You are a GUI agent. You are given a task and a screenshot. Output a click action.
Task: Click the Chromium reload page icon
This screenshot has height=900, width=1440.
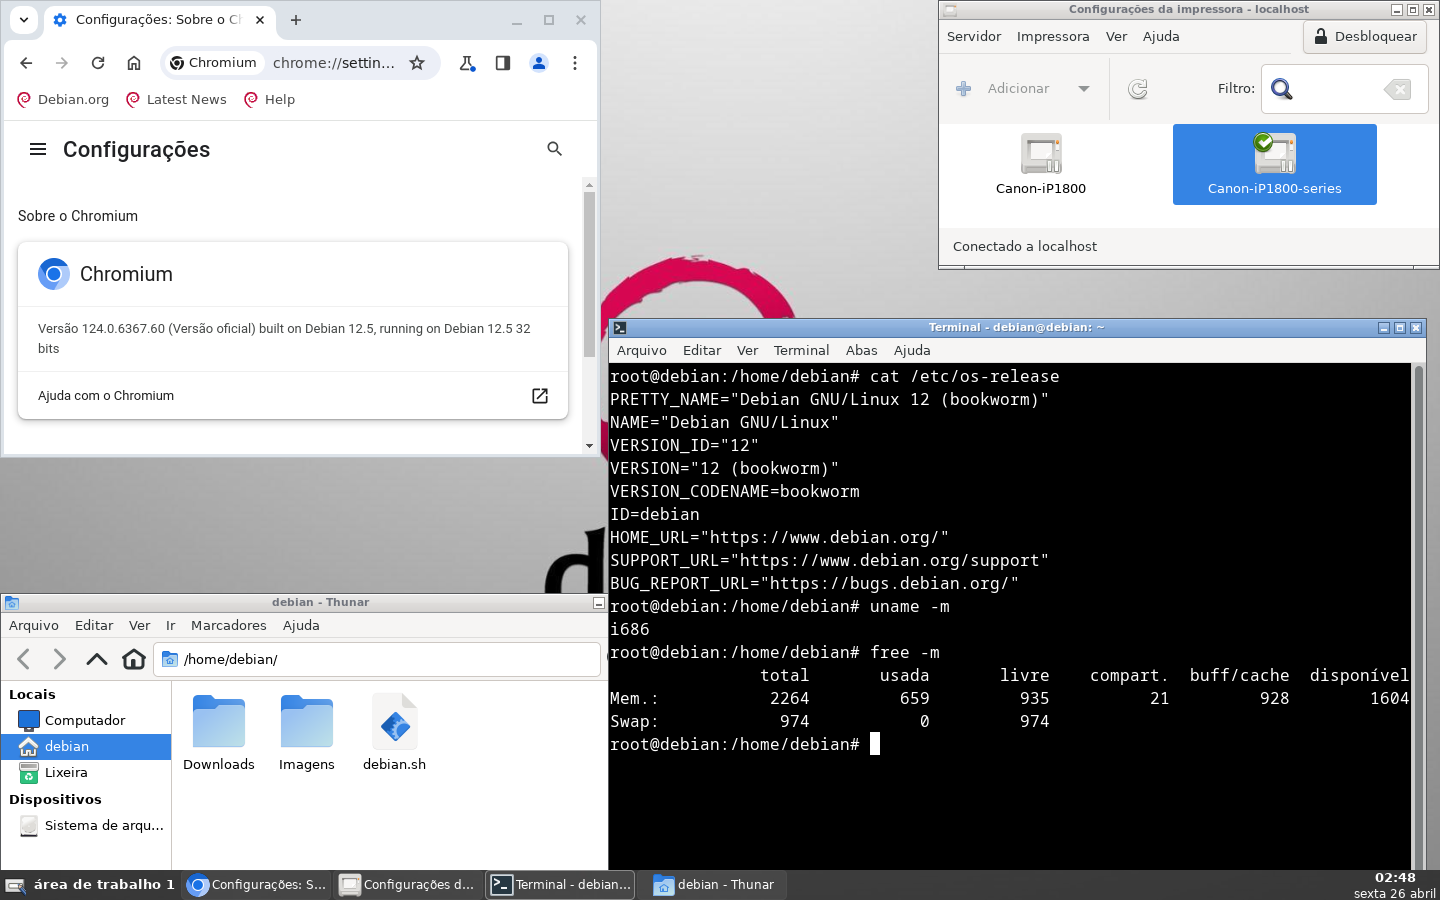pos(98,63)
